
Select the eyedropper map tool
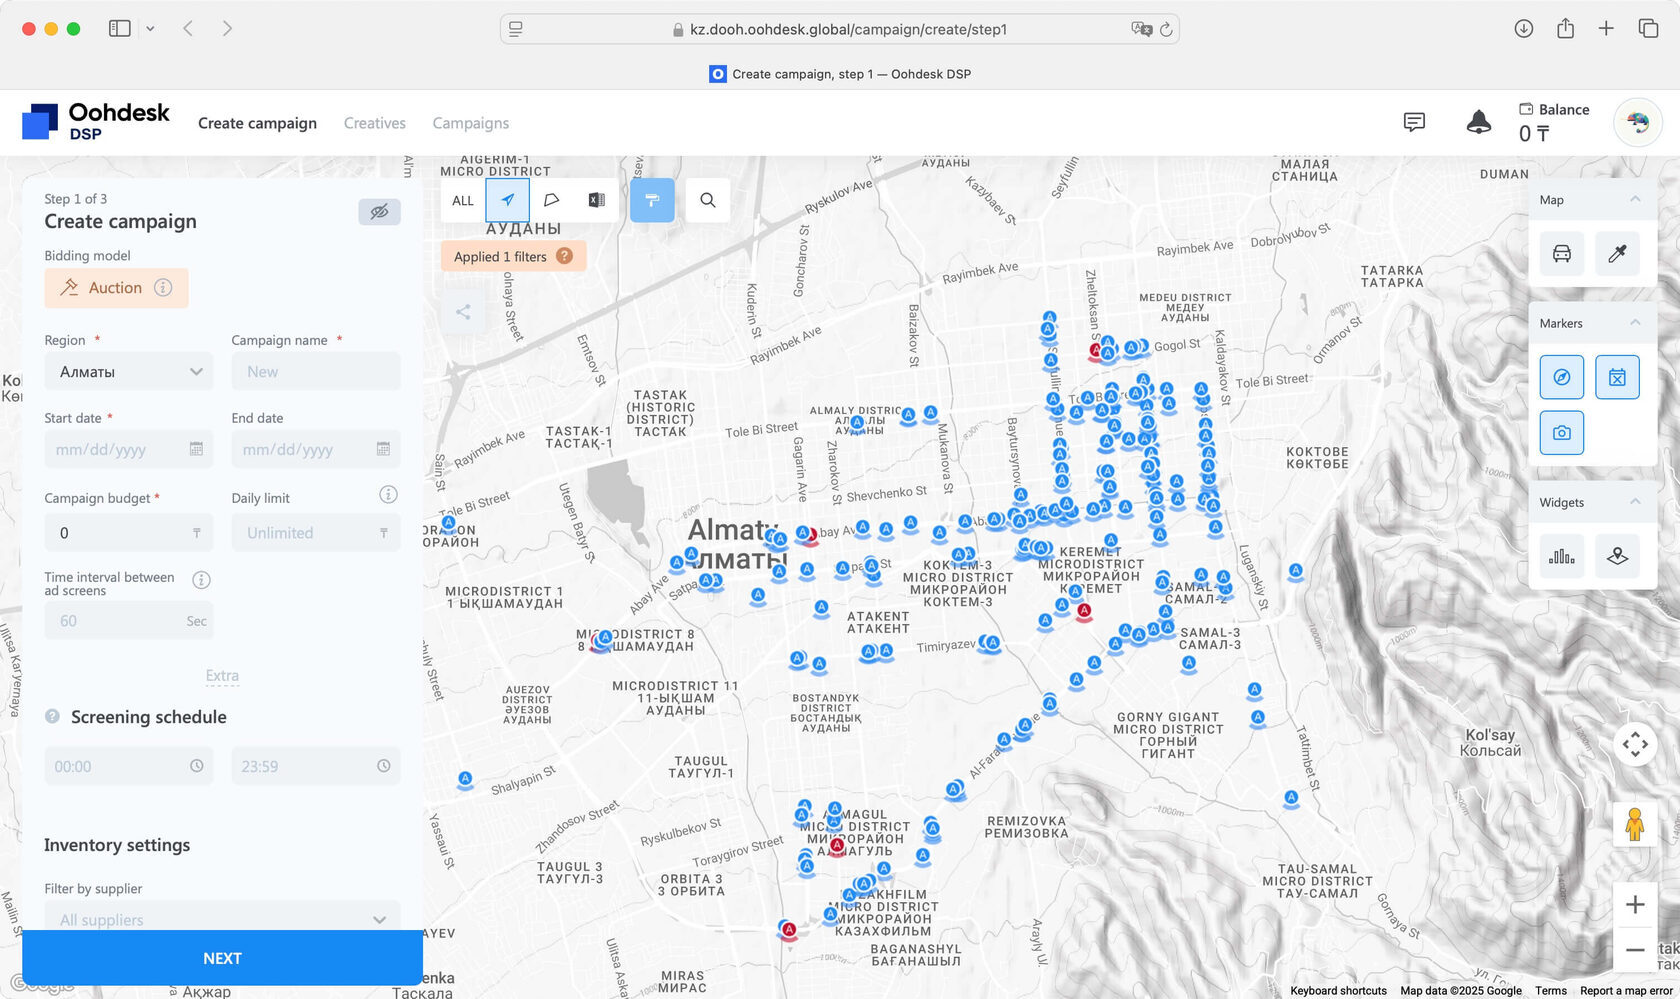(x=1617, y=254)
